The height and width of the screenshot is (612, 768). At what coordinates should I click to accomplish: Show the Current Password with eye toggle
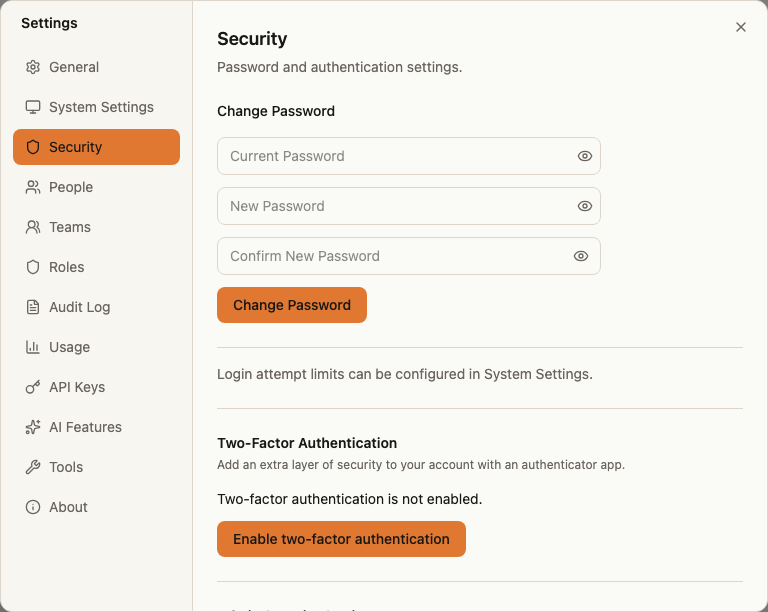[585, 156]
